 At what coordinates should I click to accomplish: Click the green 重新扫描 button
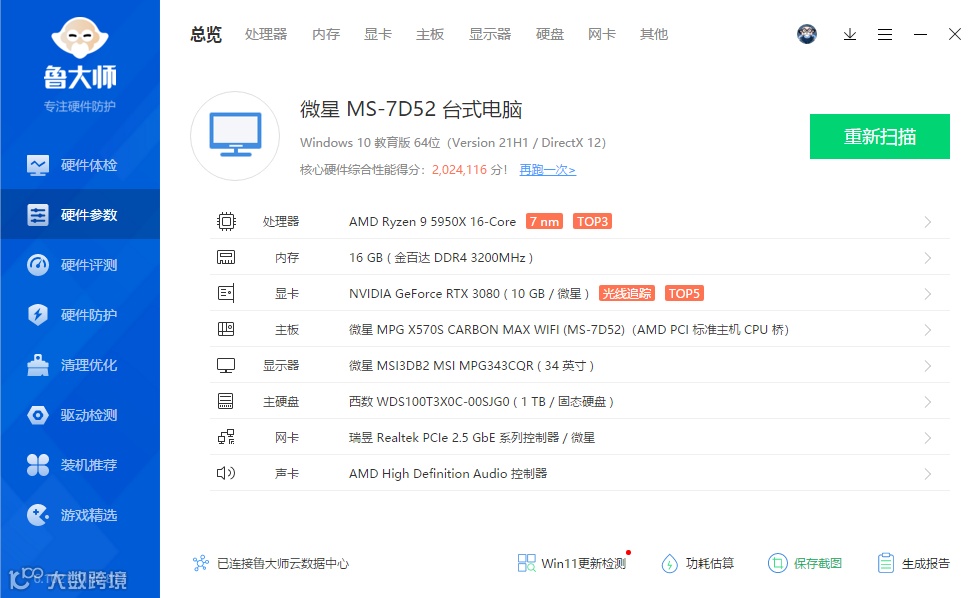880,136
